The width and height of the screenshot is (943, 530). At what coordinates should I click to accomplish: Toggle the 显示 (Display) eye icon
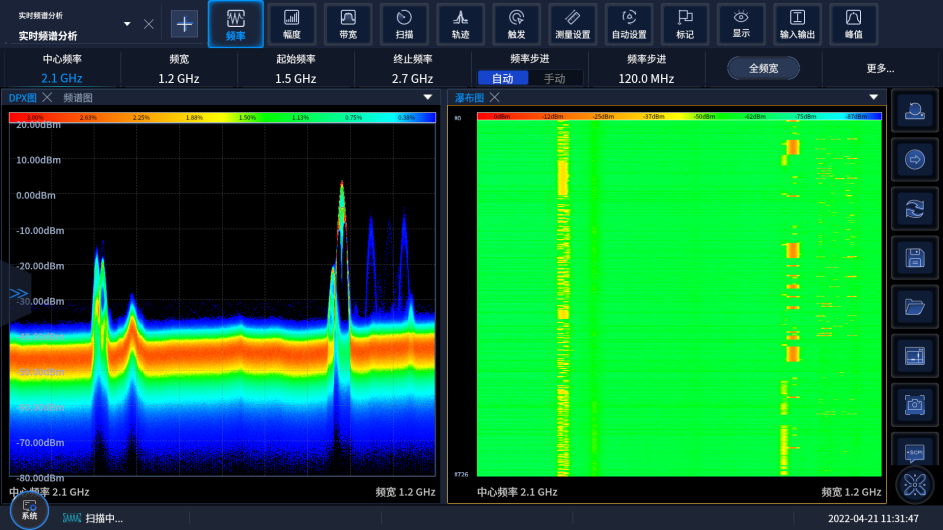(x=741, y=24)
